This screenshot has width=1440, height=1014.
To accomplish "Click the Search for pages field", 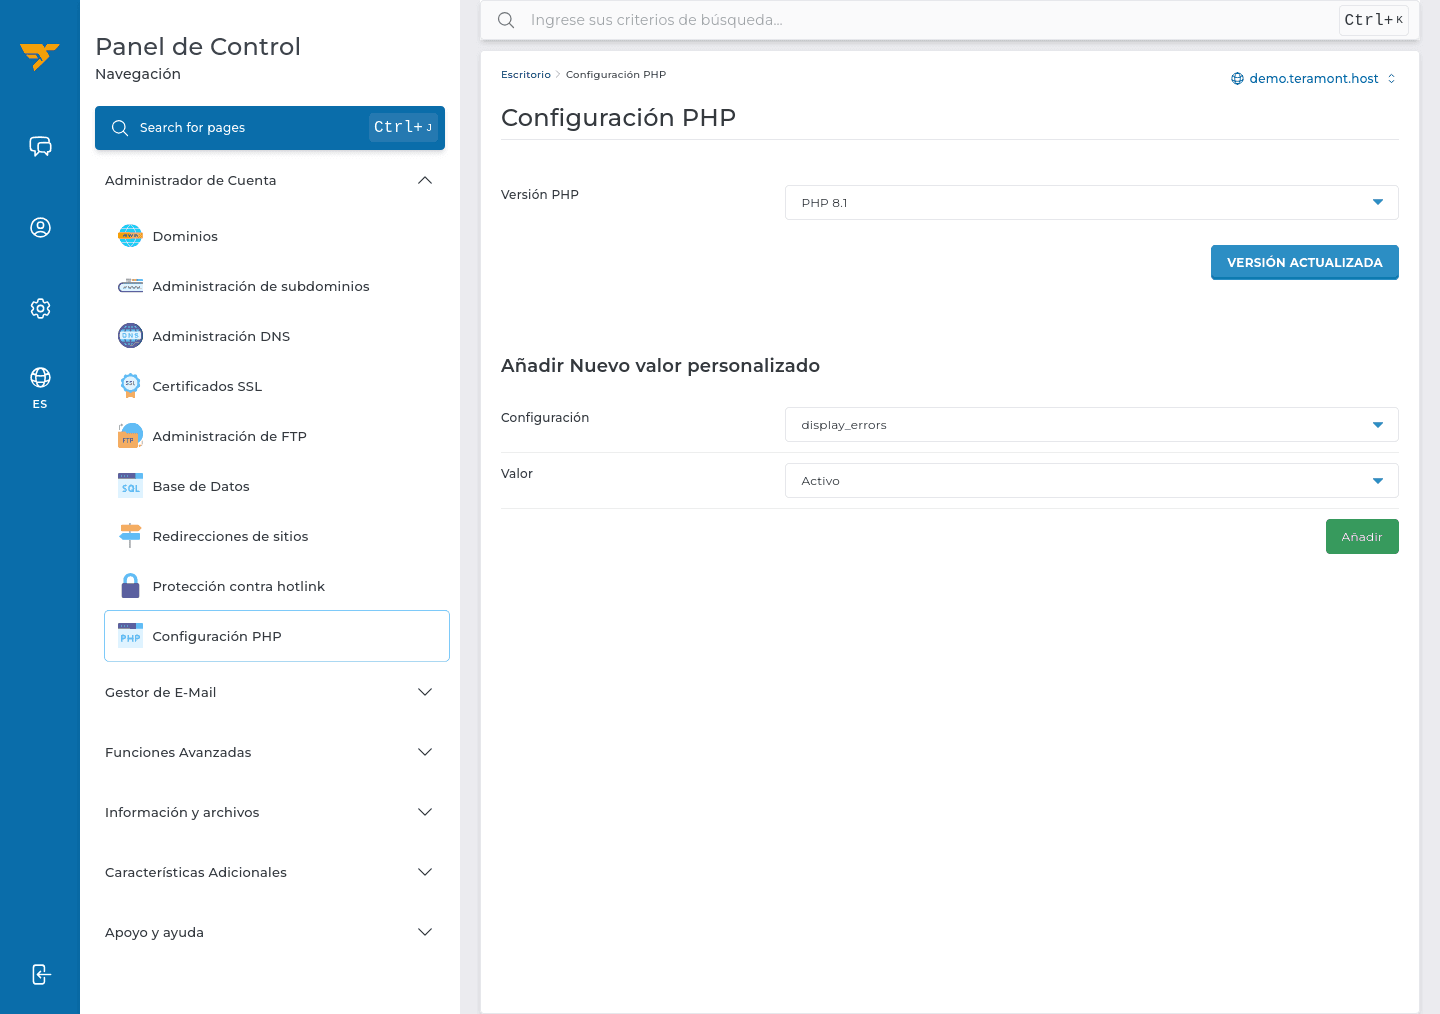I will 270,128.
